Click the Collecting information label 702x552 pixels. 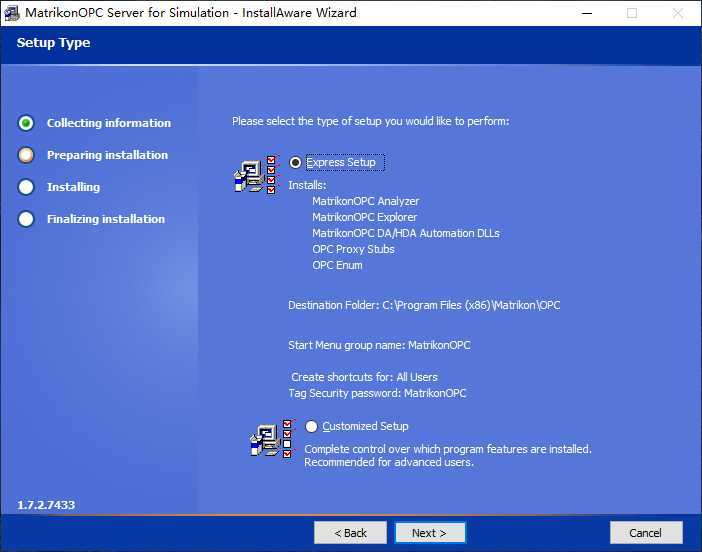coord(109,123)
